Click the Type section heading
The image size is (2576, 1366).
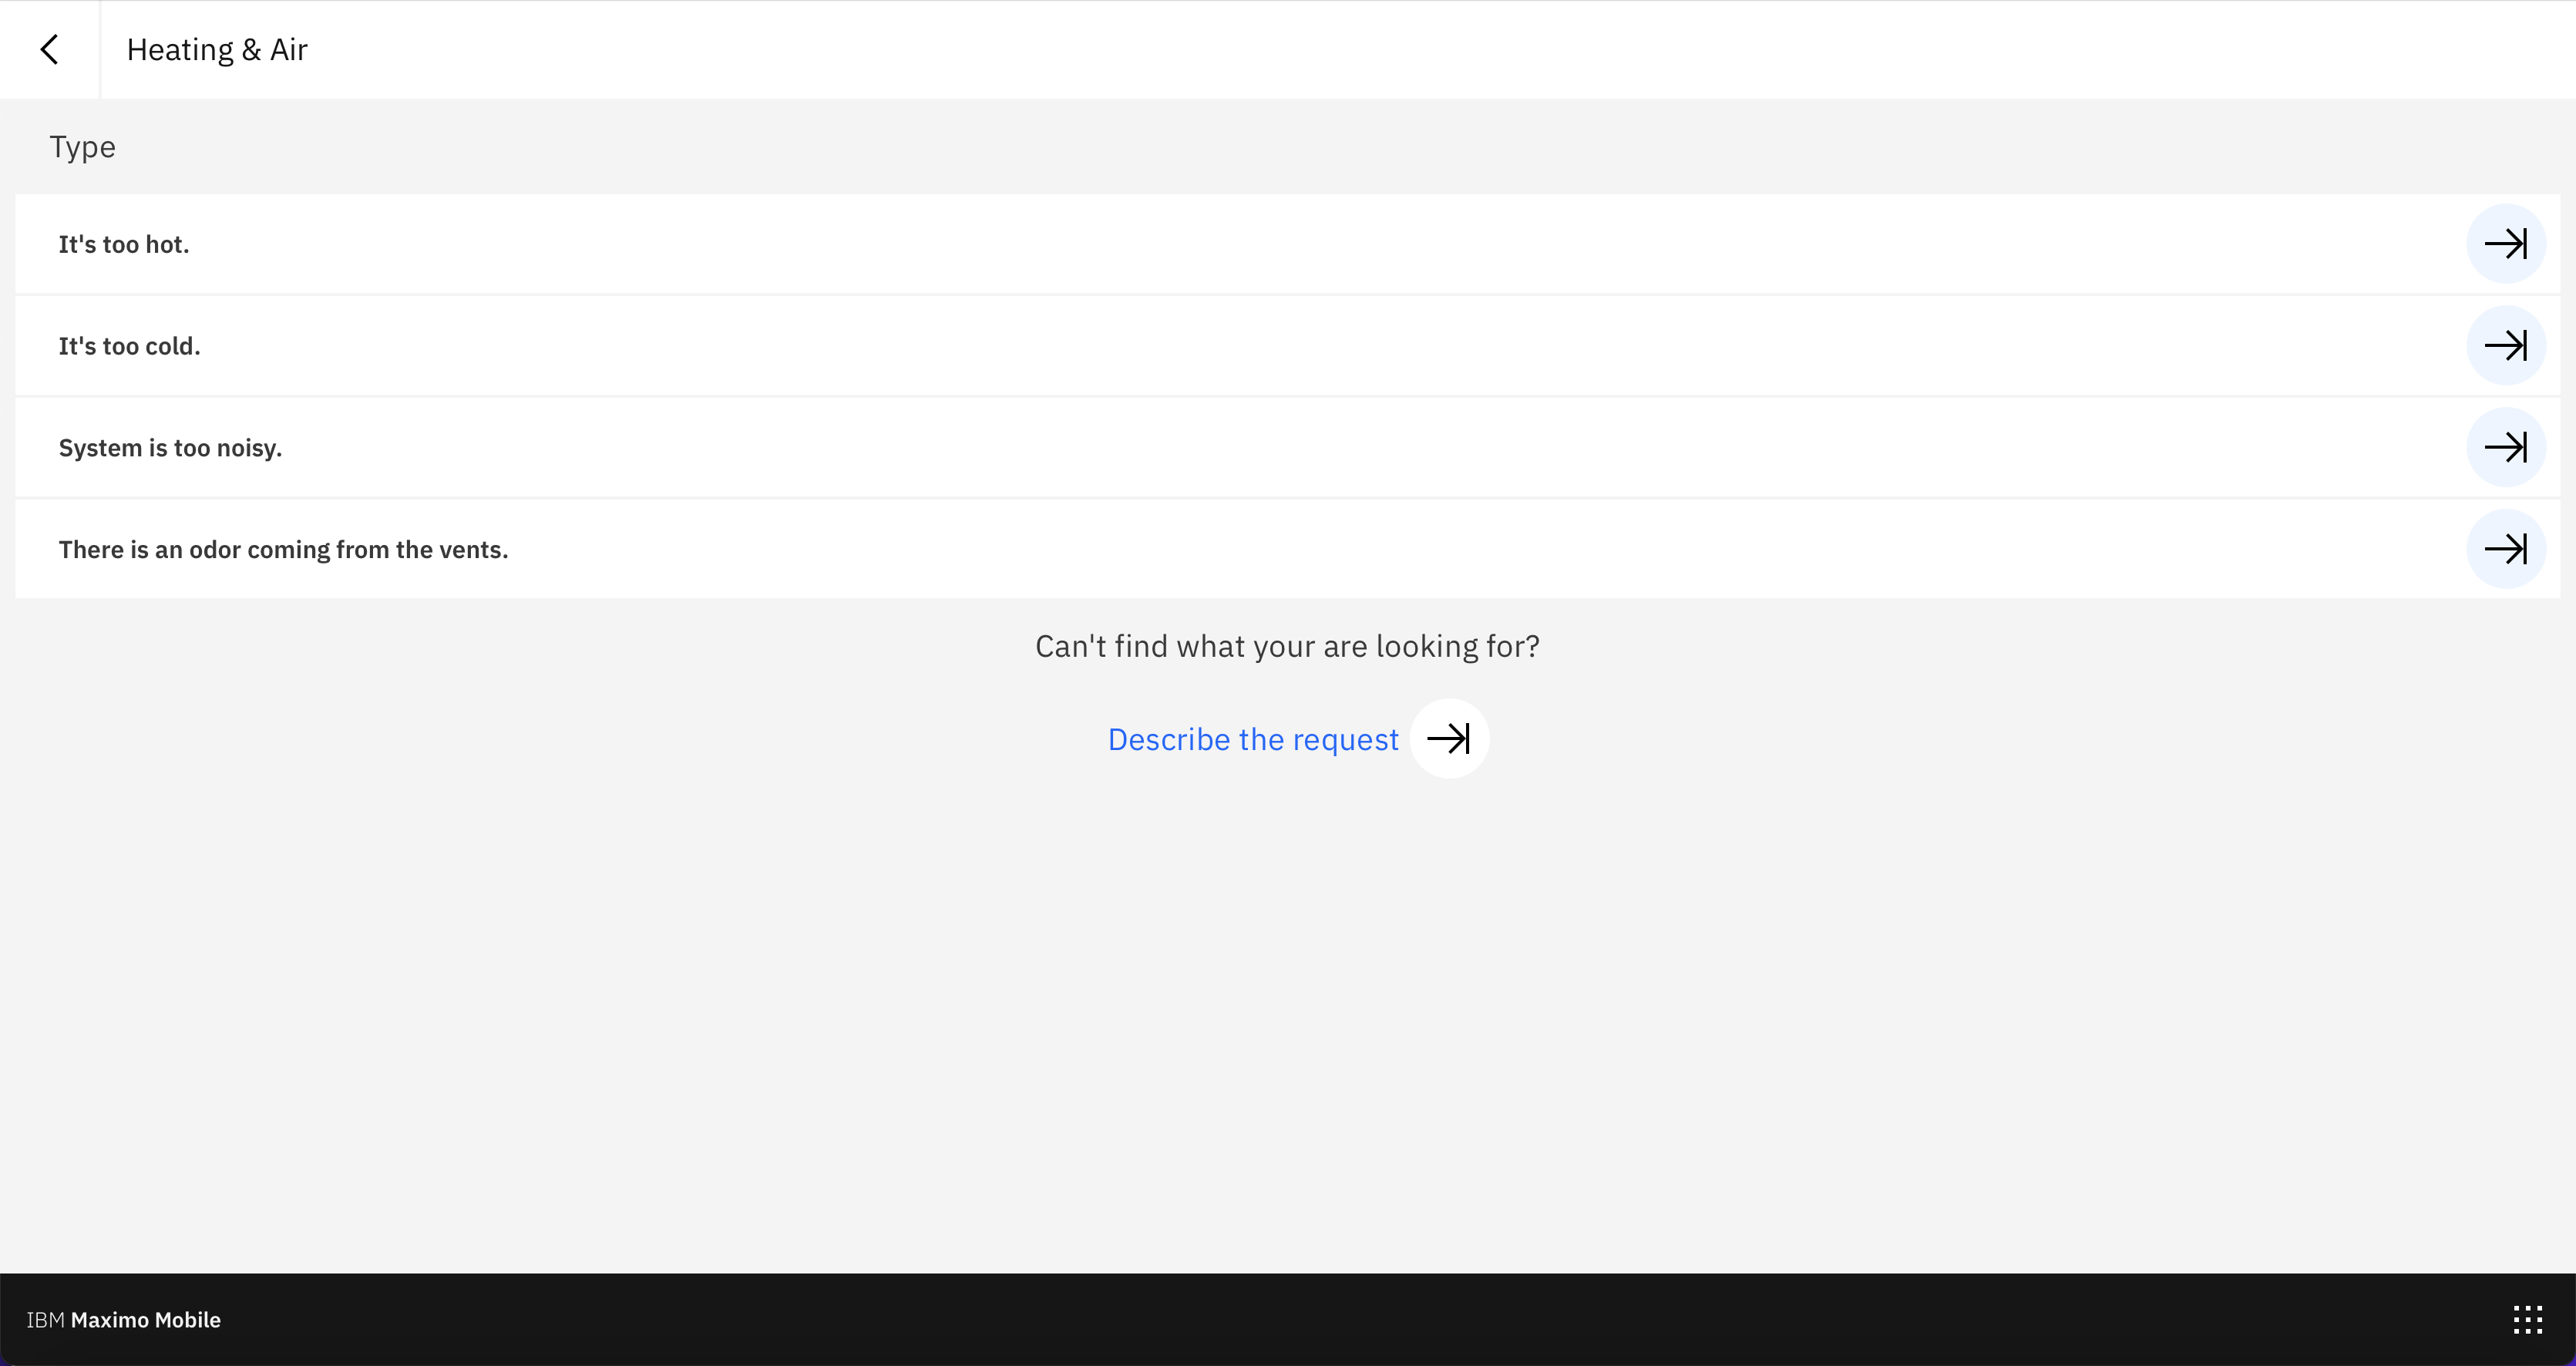(x=82, y=147)
